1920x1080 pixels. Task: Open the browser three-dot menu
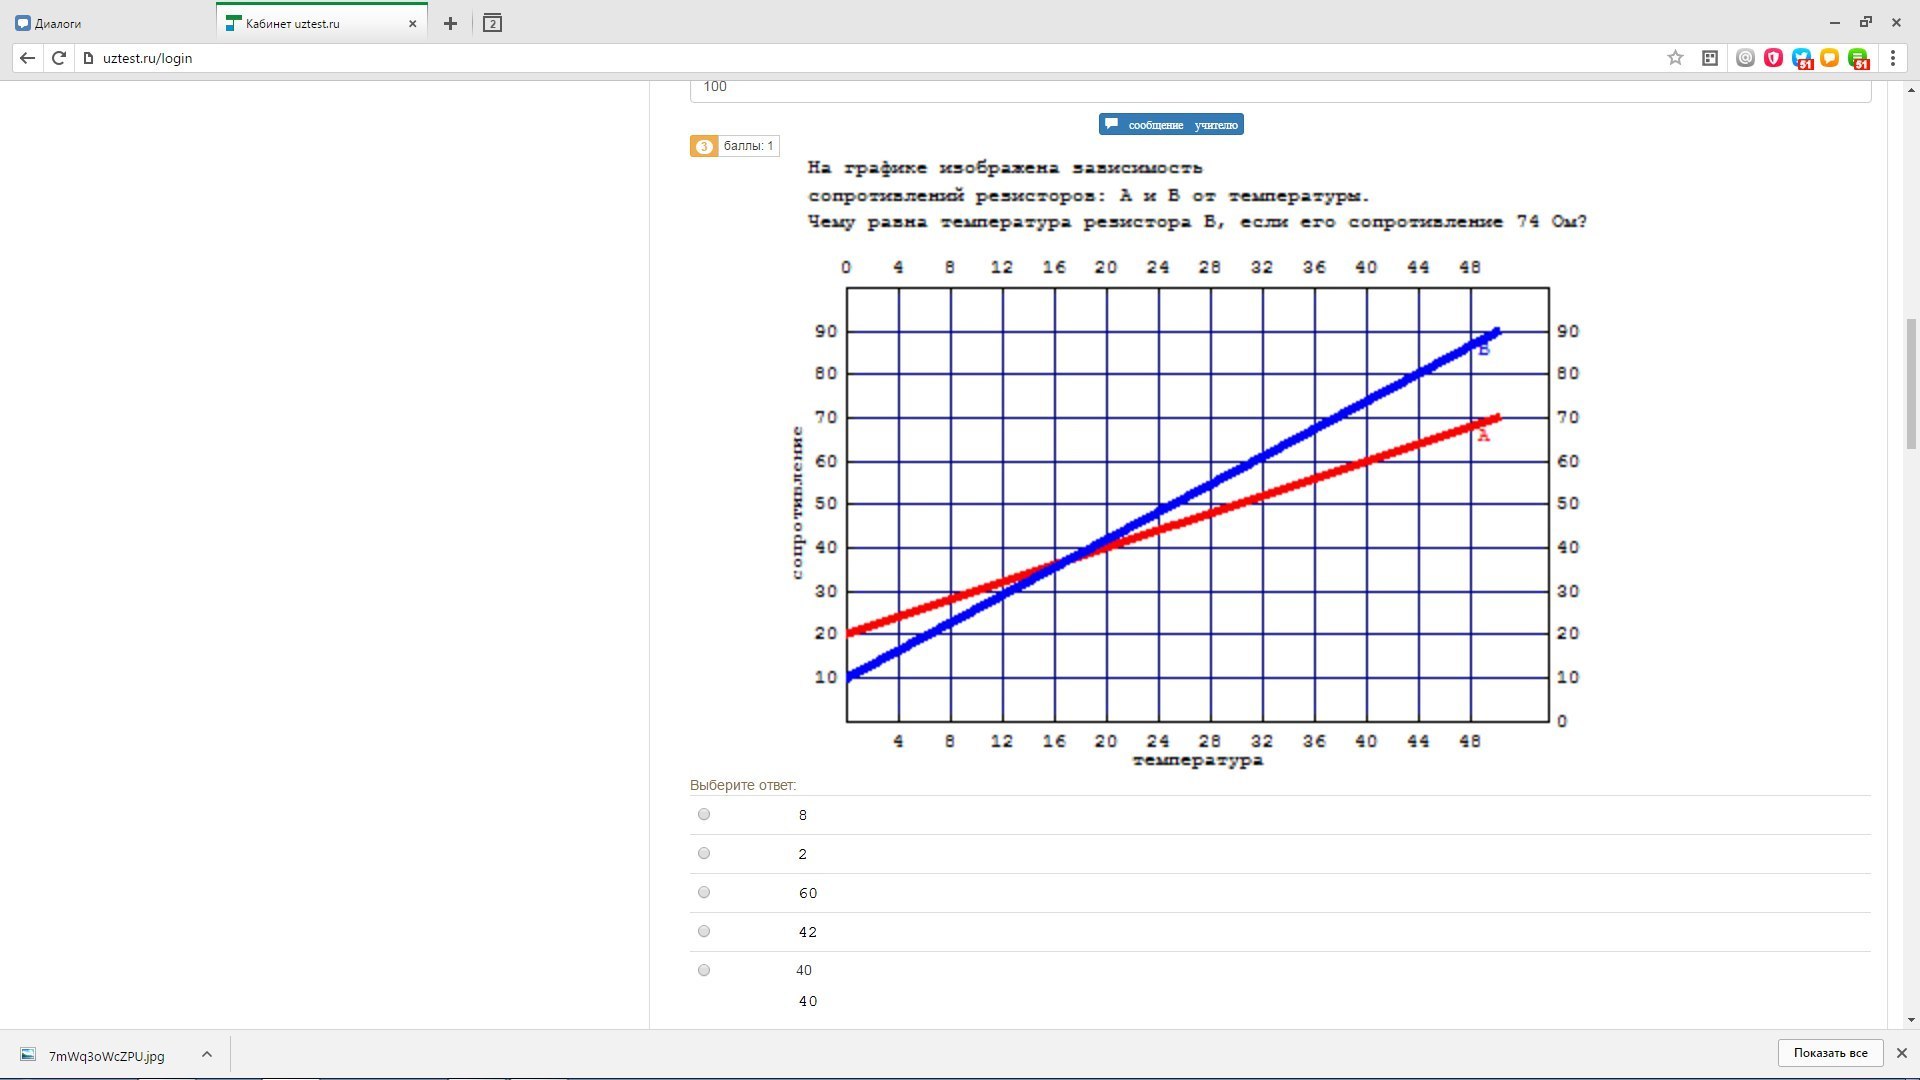click(1893, 58)
